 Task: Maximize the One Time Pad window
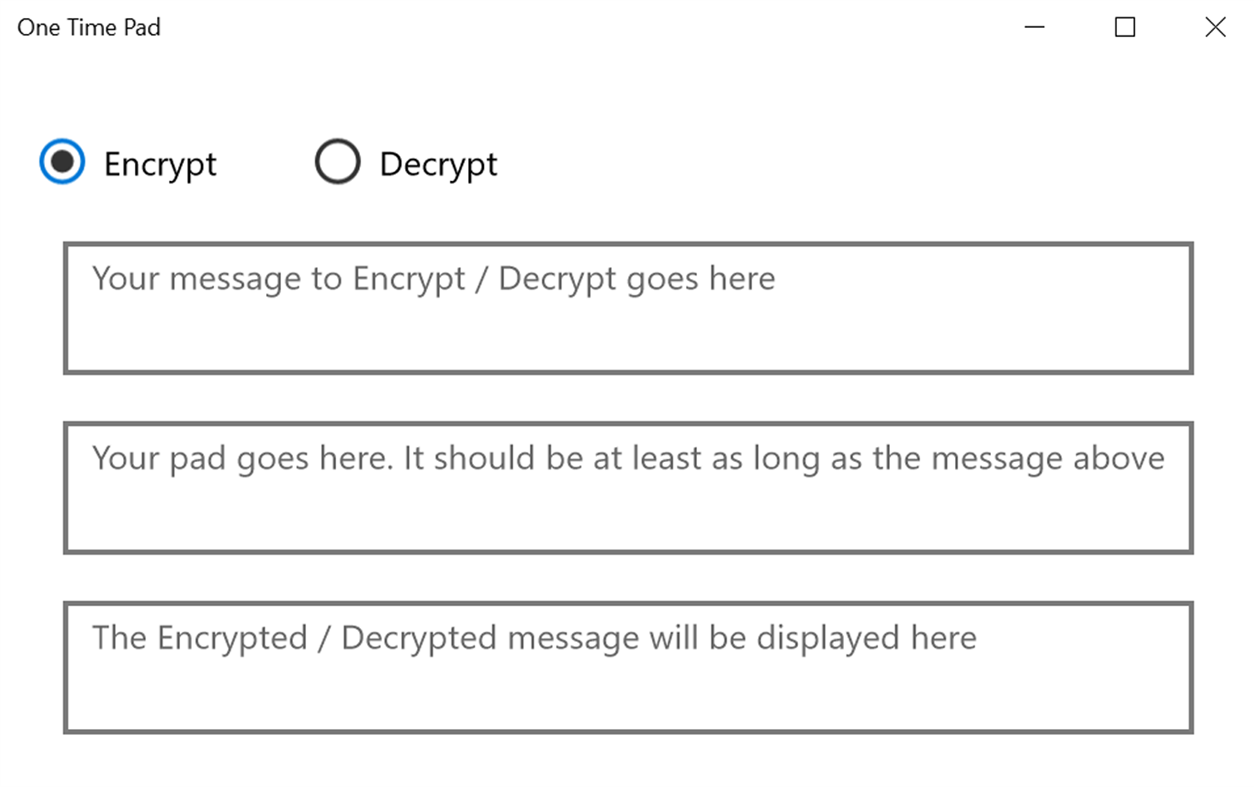coord(1125,27)
